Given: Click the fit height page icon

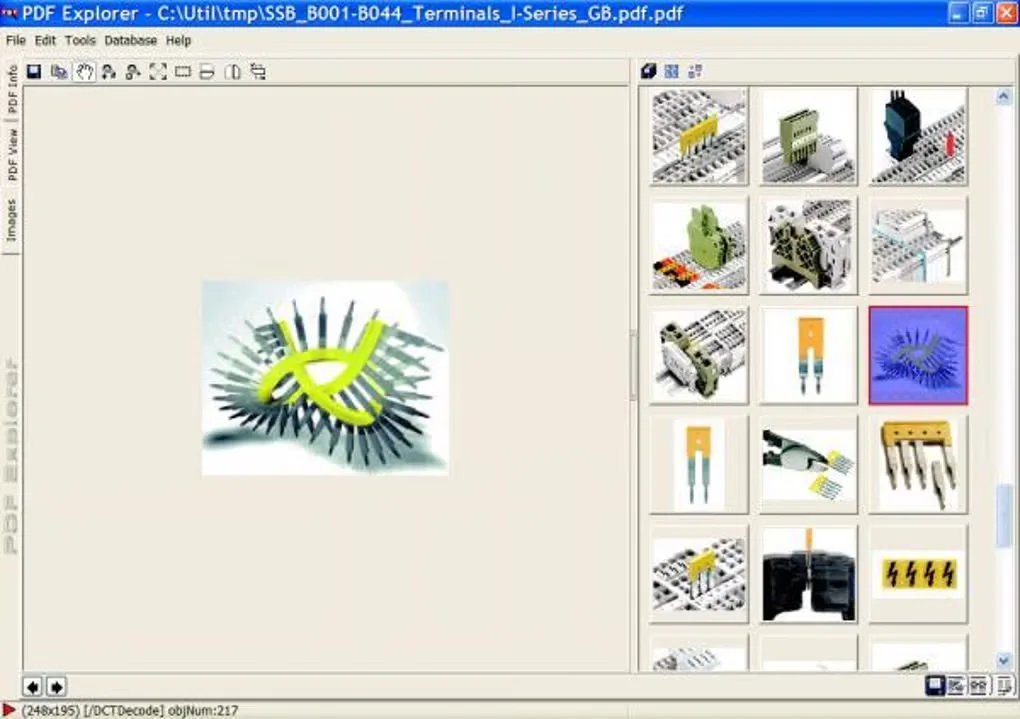Looking at the screenshot, I should point(232,72).
